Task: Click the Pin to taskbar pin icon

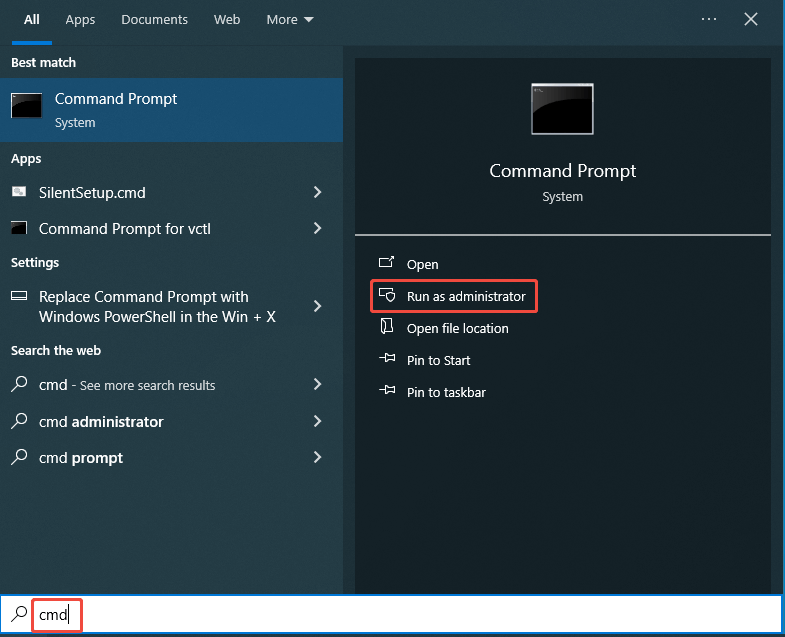Action: 387,390
